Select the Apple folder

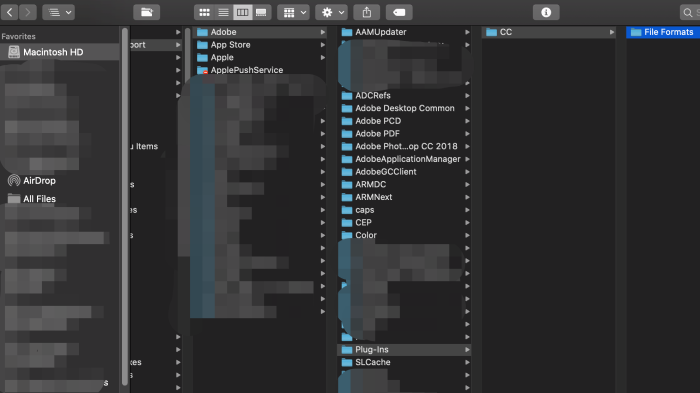click(x=261, y=57)
